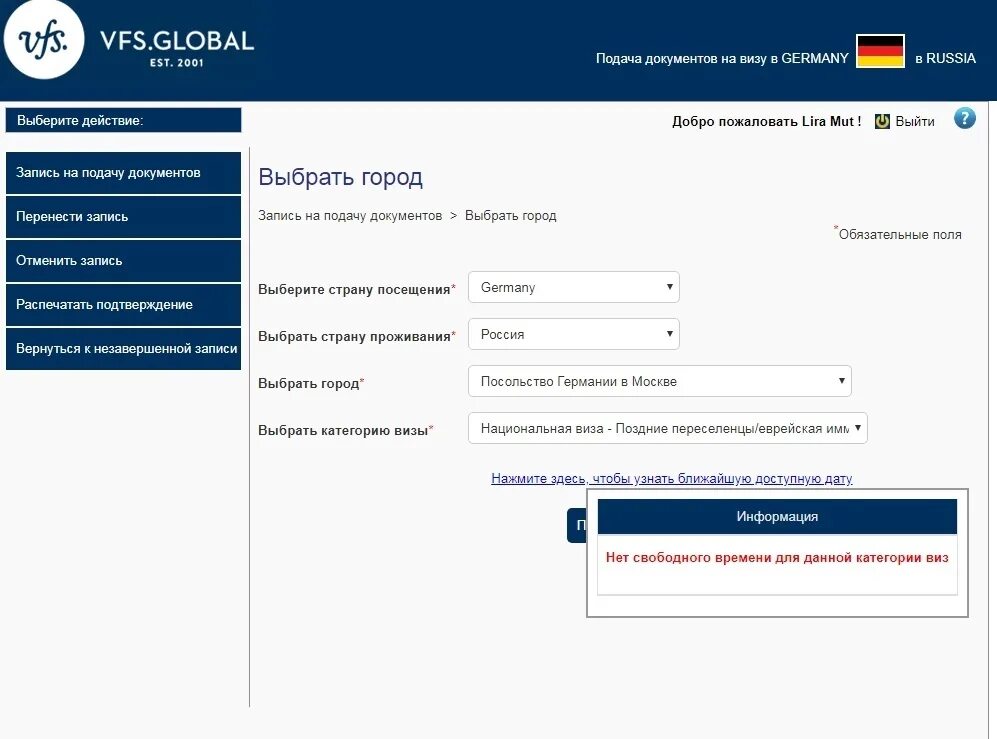
Task: Click the Выбрать город breadcrumb text
Action: pos(511,216)
